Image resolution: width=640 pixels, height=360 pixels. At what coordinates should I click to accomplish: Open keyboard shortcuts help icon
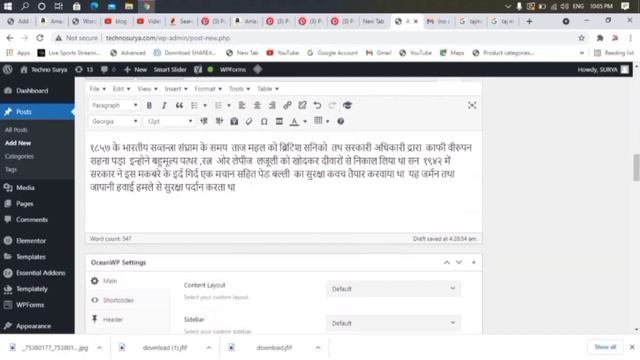(x=340, y=121)
